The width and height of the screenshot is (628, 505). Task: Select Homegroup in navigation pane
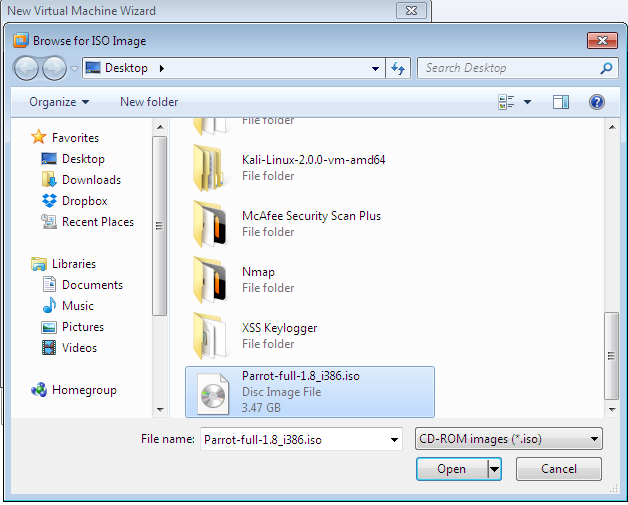pyautogui.click(x=84, y=390)
